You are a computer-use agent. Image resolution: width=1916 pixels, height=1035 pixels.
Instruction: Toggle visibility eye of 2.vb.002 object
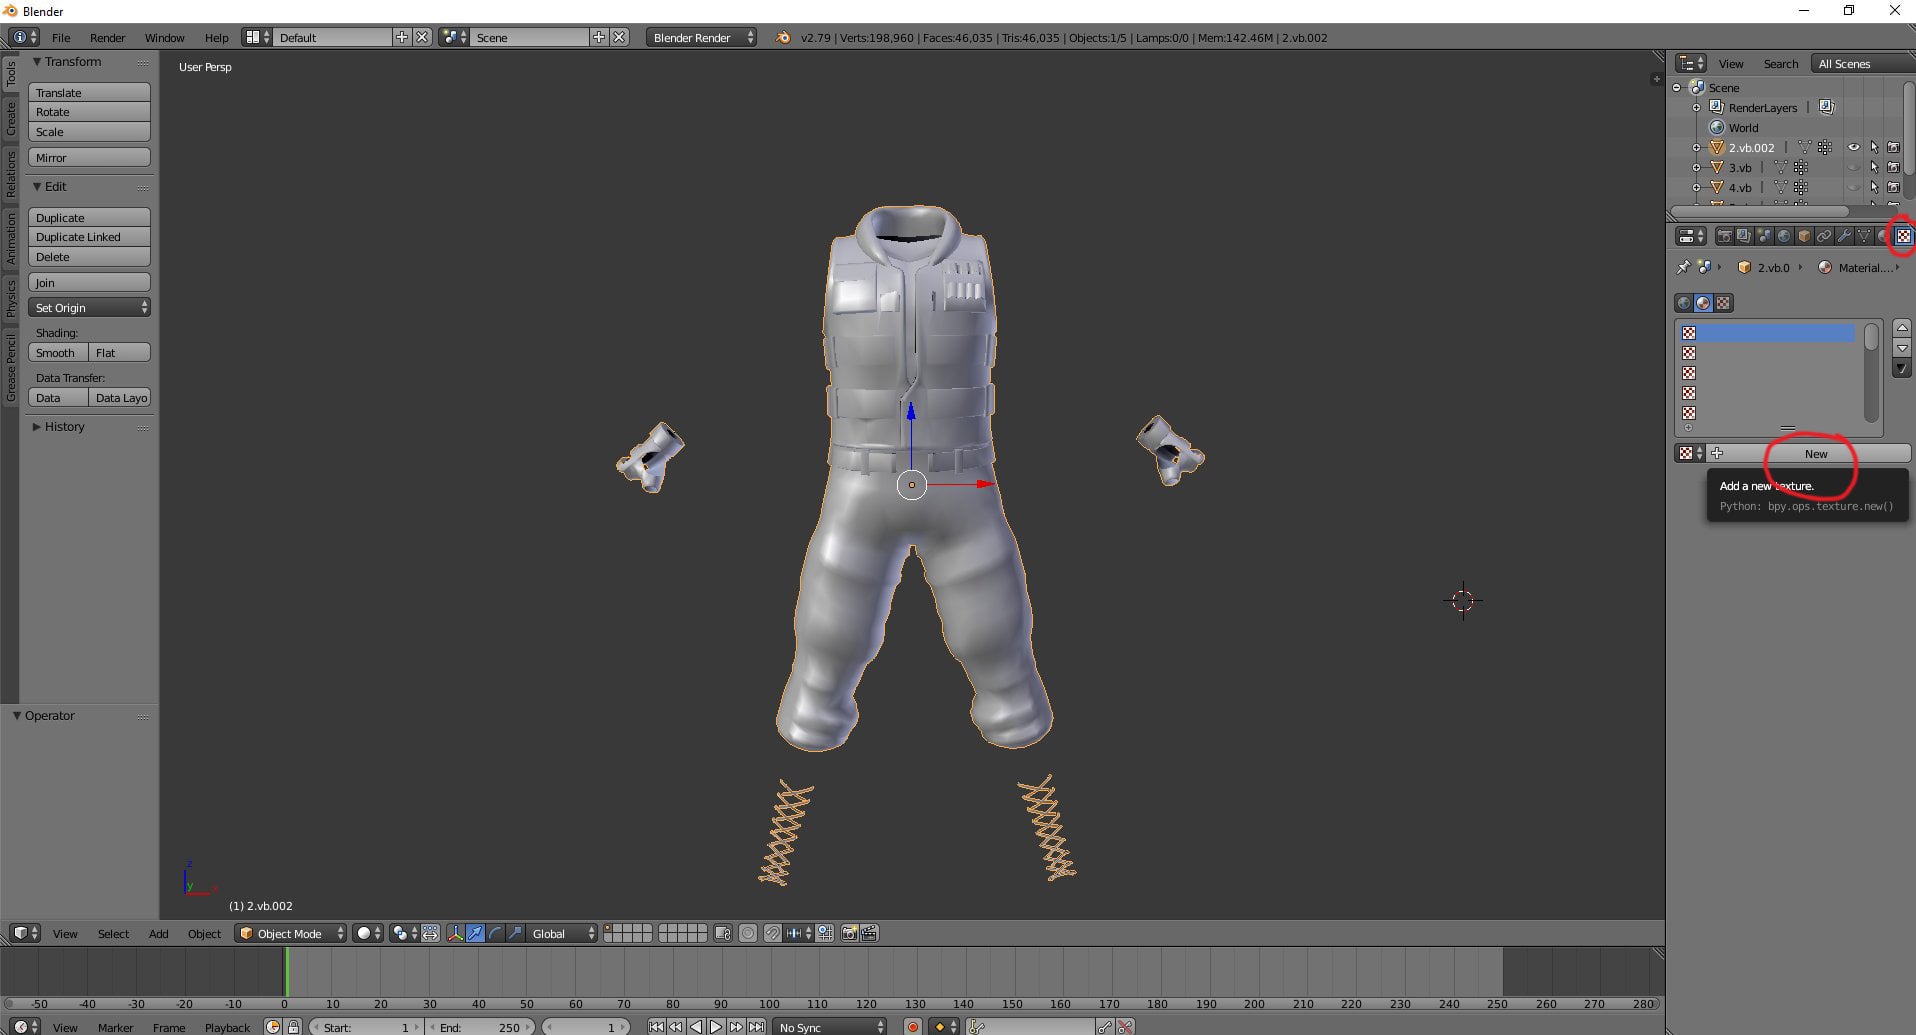click(1854, 147)
